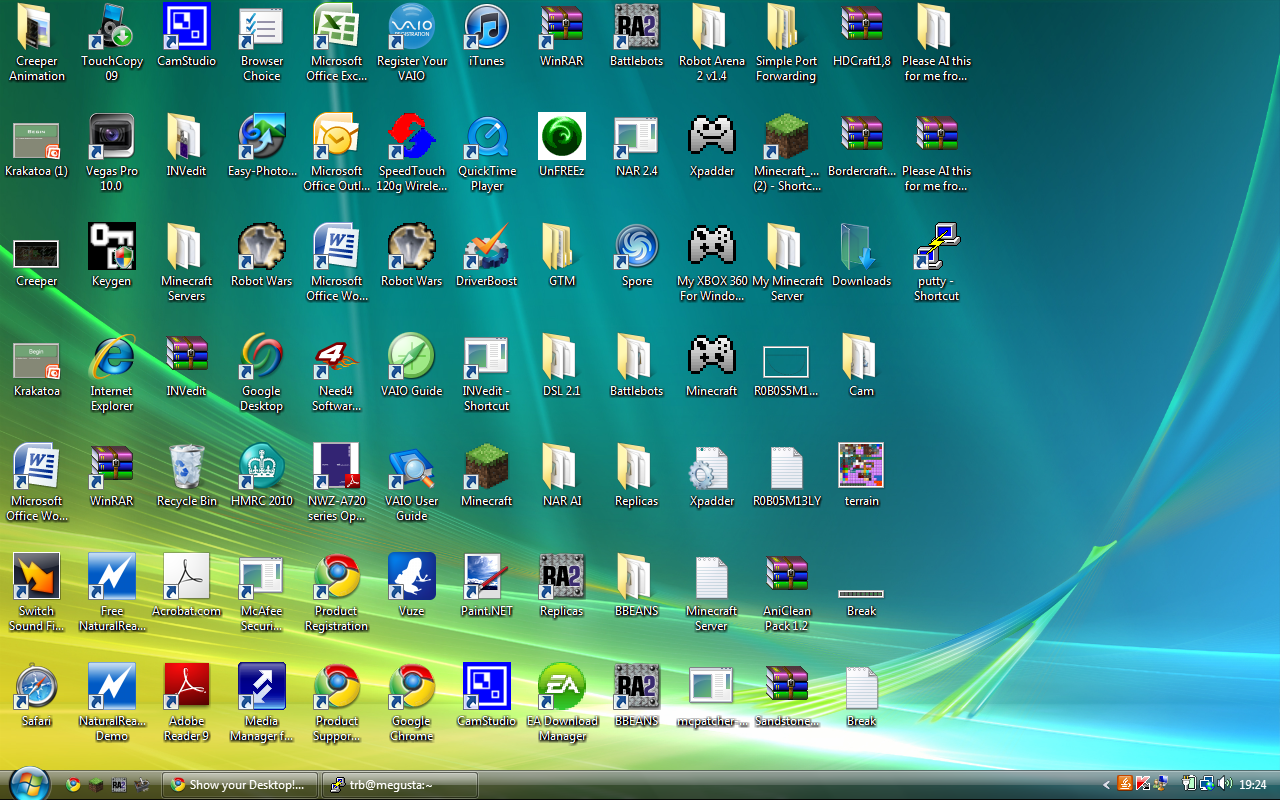Image resolution: width=1280 pixels, height=800 pixels.
Task: Launch iTunes from the desktop
Action: (x=487, y=27)
